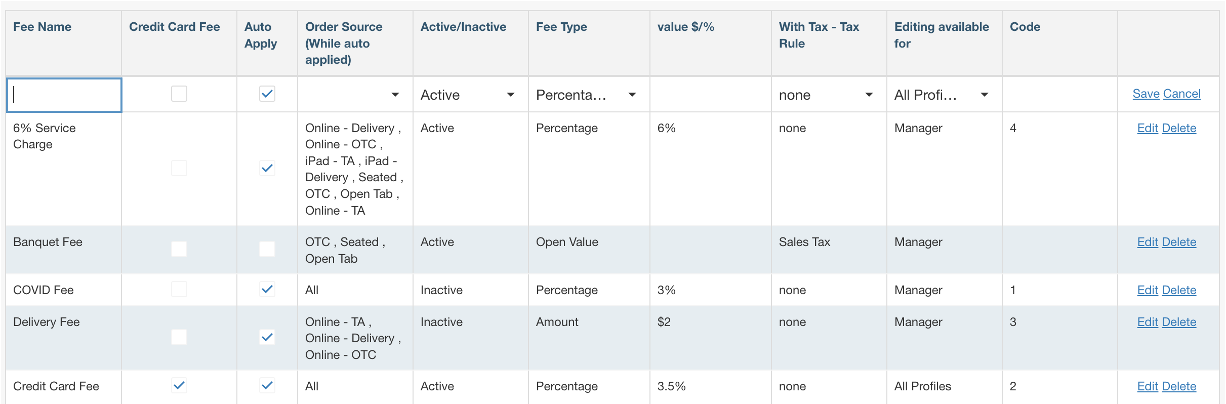Open the Tax Rule none dropdown
Screen dimensions: 1226x404
(x=827, y=95)
